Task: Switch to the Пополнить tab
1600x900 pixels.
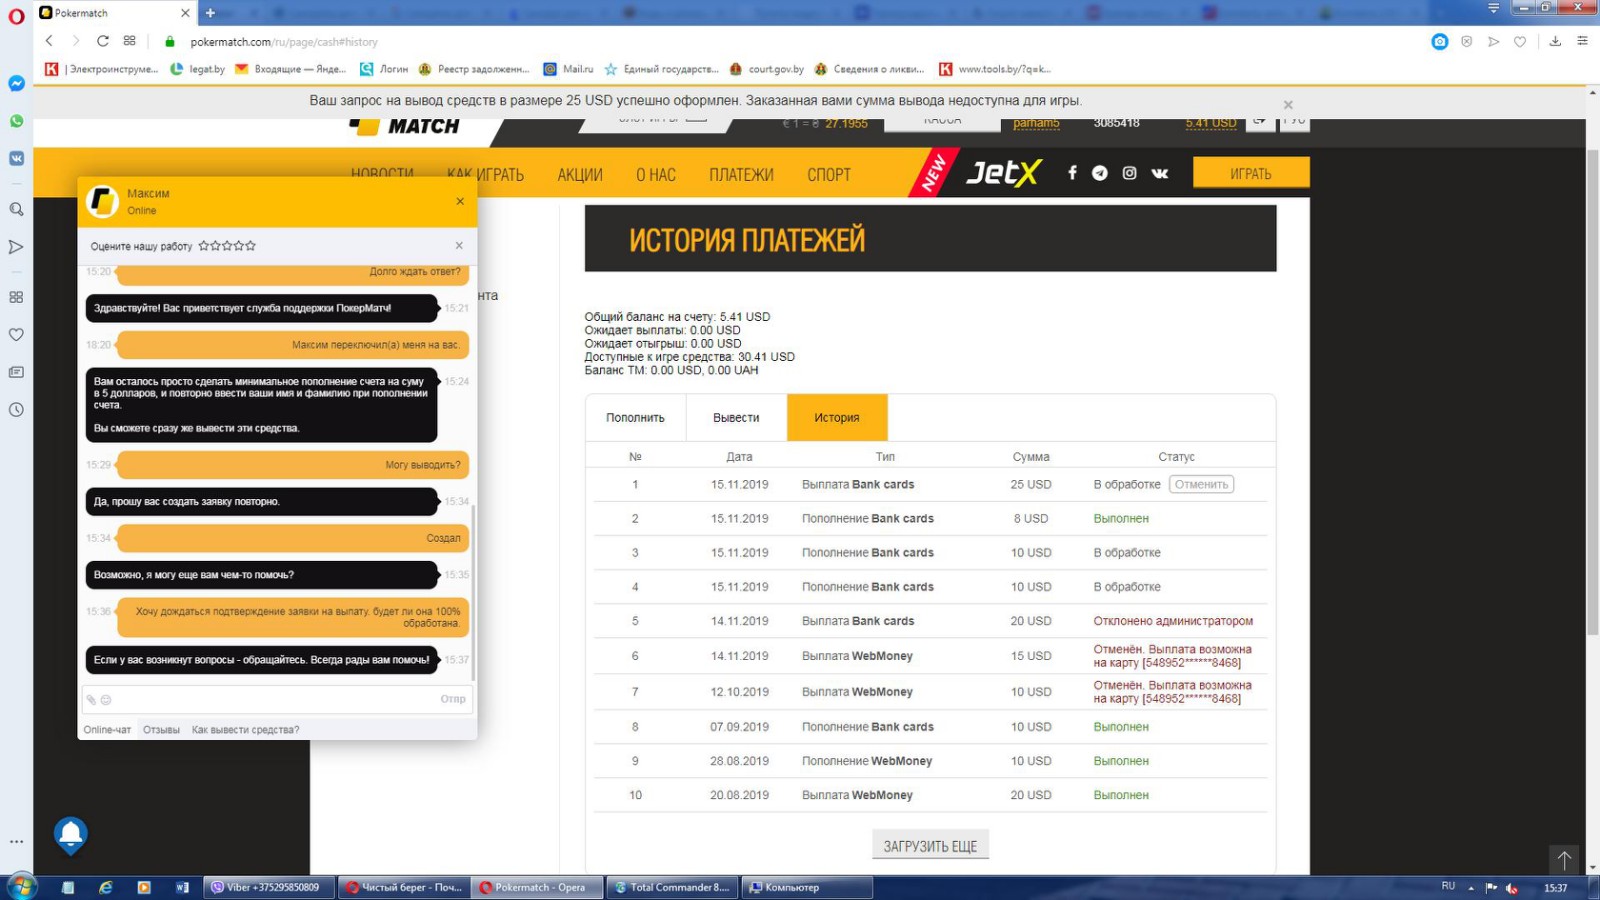Action: (635, 418)
